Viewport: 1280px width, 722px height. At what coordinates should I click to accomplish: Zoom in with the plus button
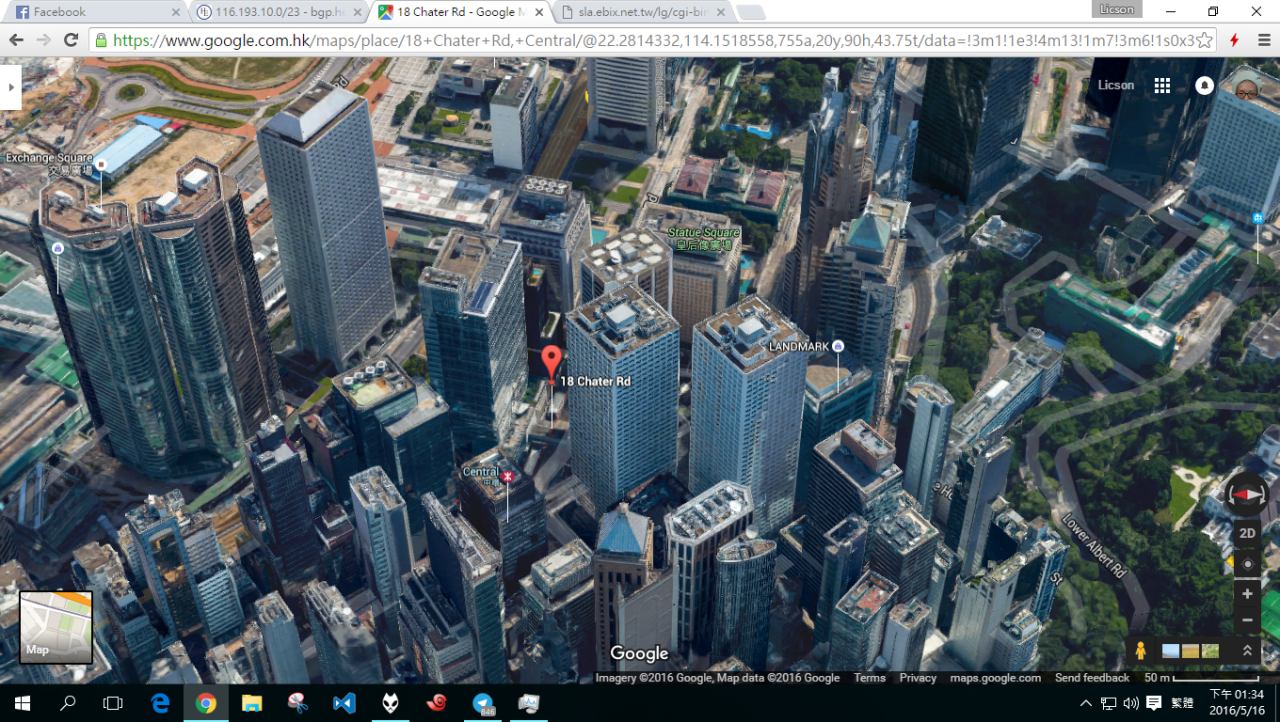click(1247, 593)
